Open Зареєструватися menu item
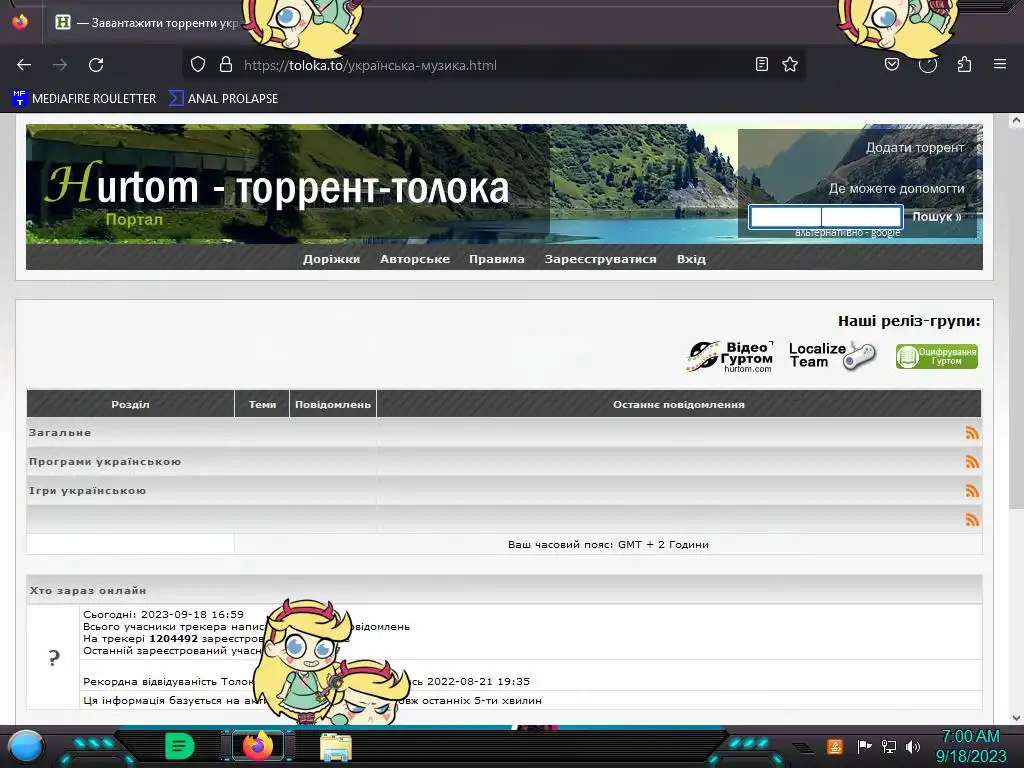The width and height of the screenshot is (1024, 768). (601, 259)
